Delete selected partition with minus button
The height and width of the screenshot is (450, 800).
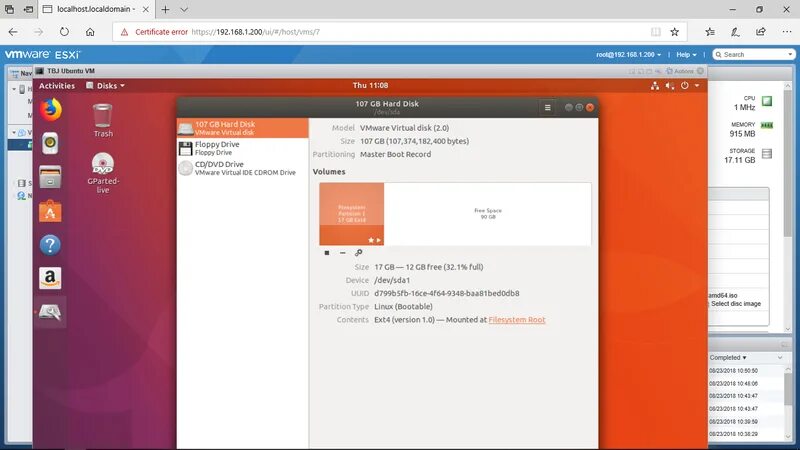(x=342, y=253)
